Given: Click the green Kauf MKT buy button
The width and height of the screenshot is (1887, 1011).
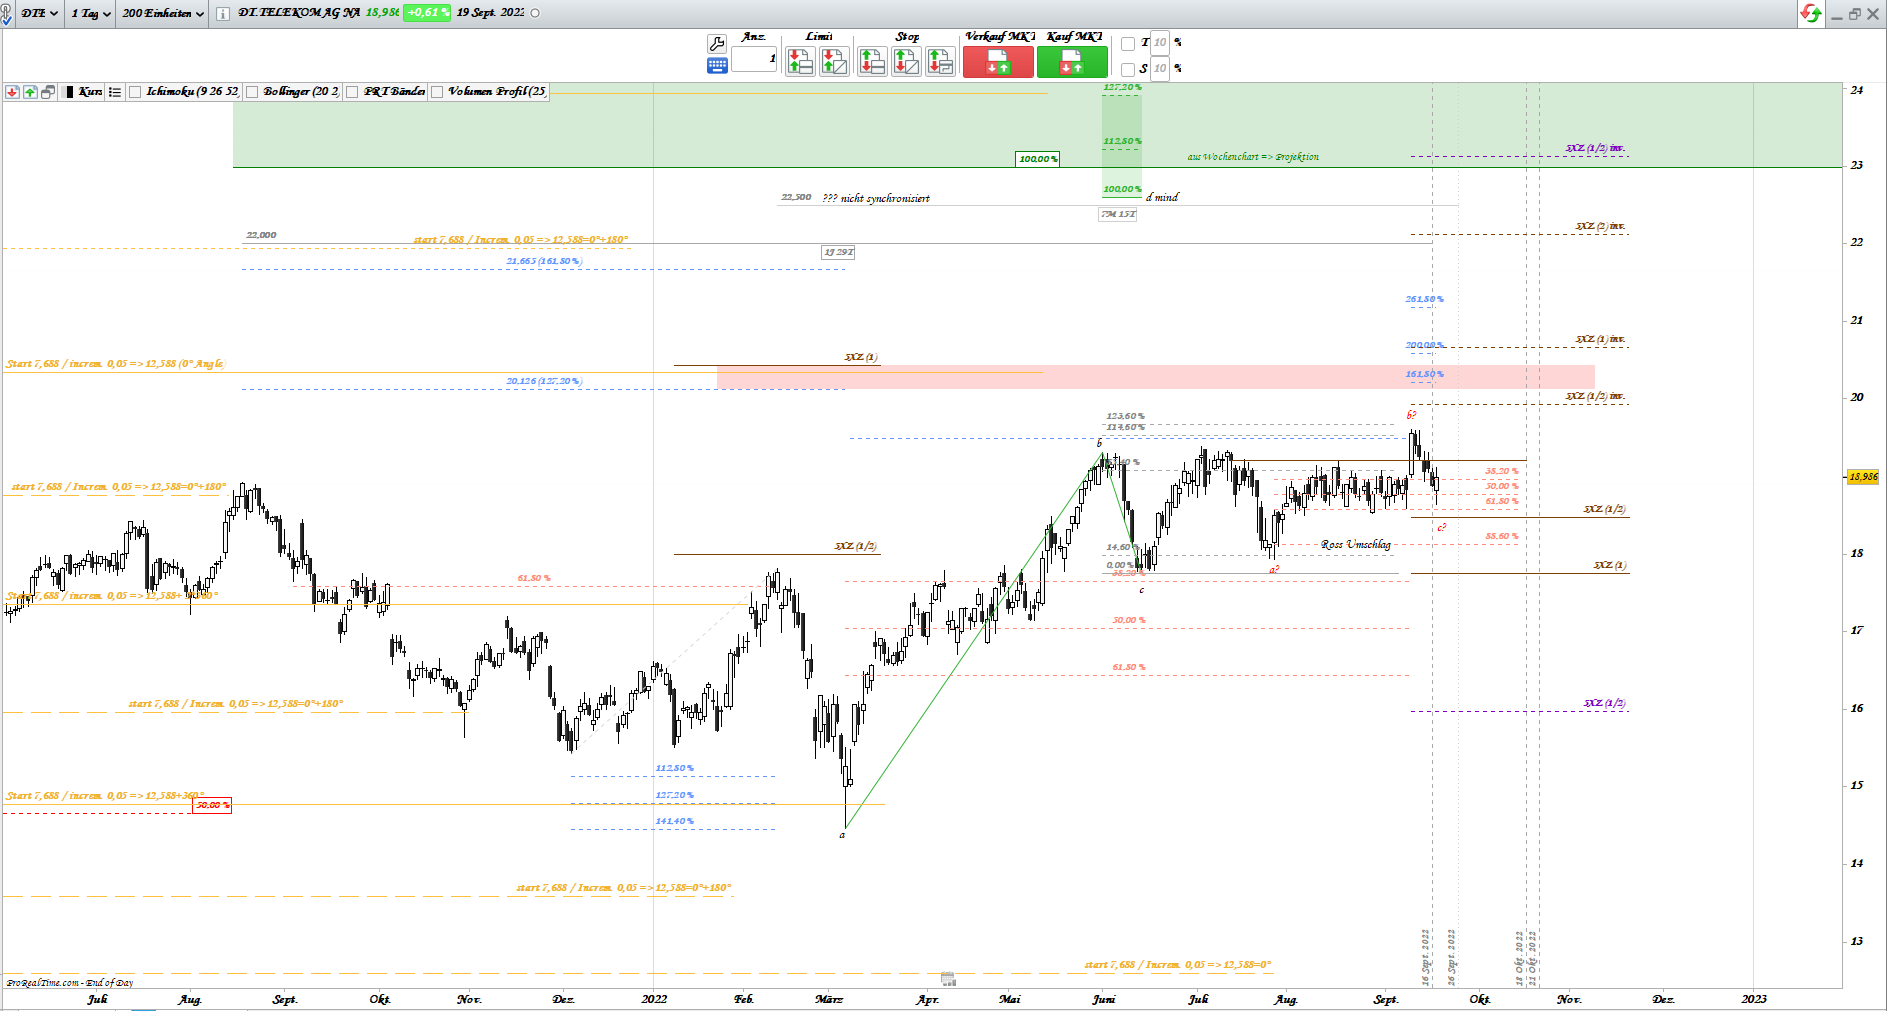Looking at the screenshot, I should [x=1072, y=62].
